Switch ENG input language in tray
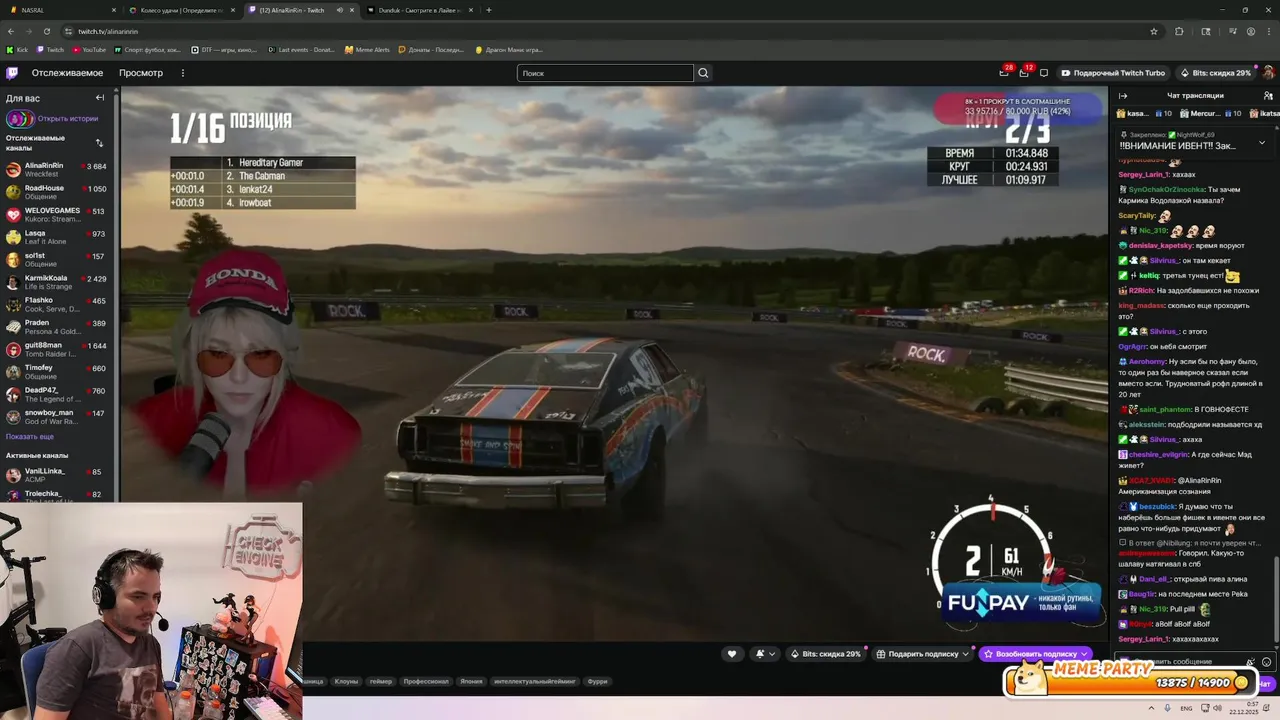1280x720 pixels. [1186, 708]
